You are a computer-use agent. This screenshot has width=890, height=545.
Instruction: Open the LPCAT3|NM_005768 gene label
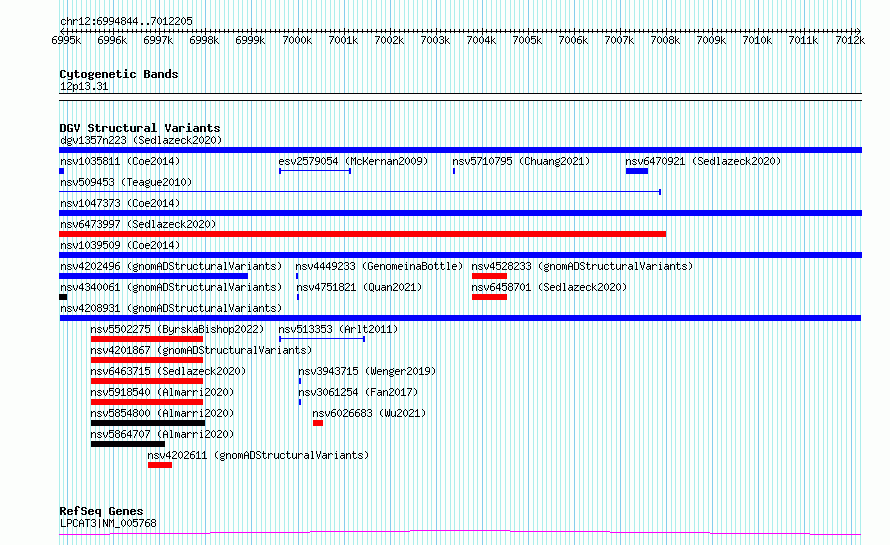108,523
